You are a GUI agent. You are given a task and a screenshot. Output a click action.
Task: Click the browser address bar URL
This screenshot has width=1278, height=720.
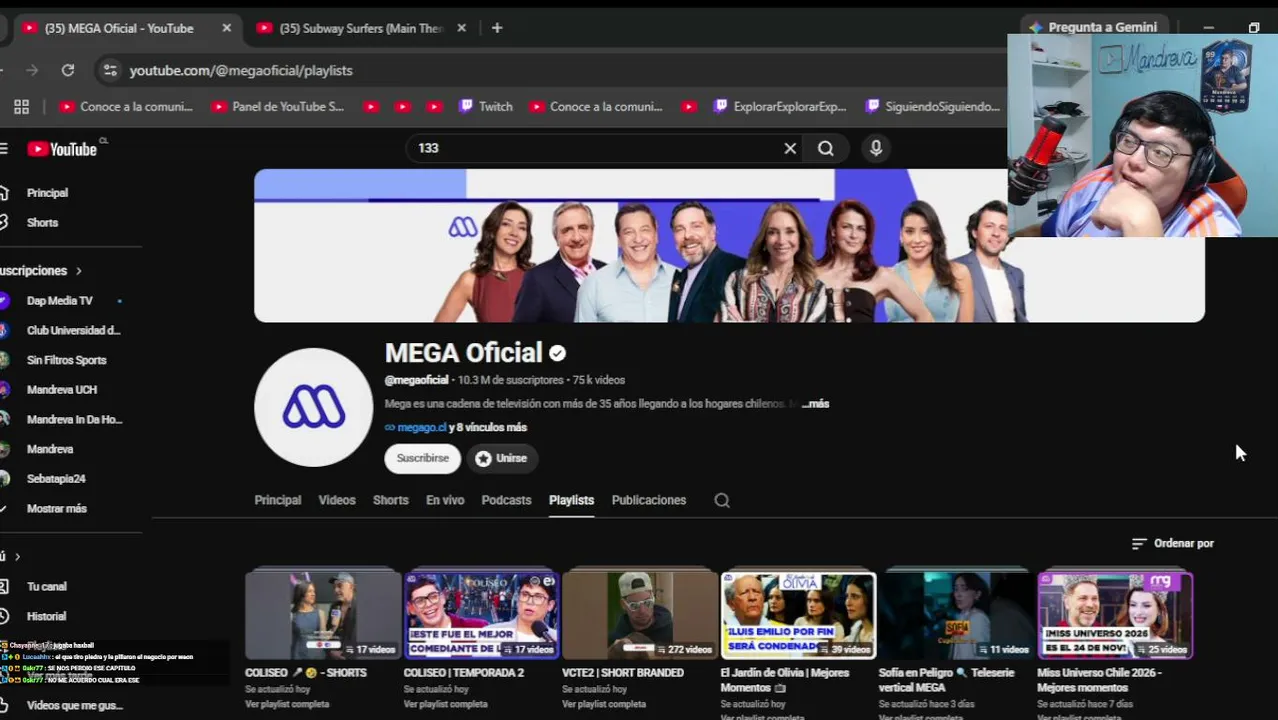241,70
